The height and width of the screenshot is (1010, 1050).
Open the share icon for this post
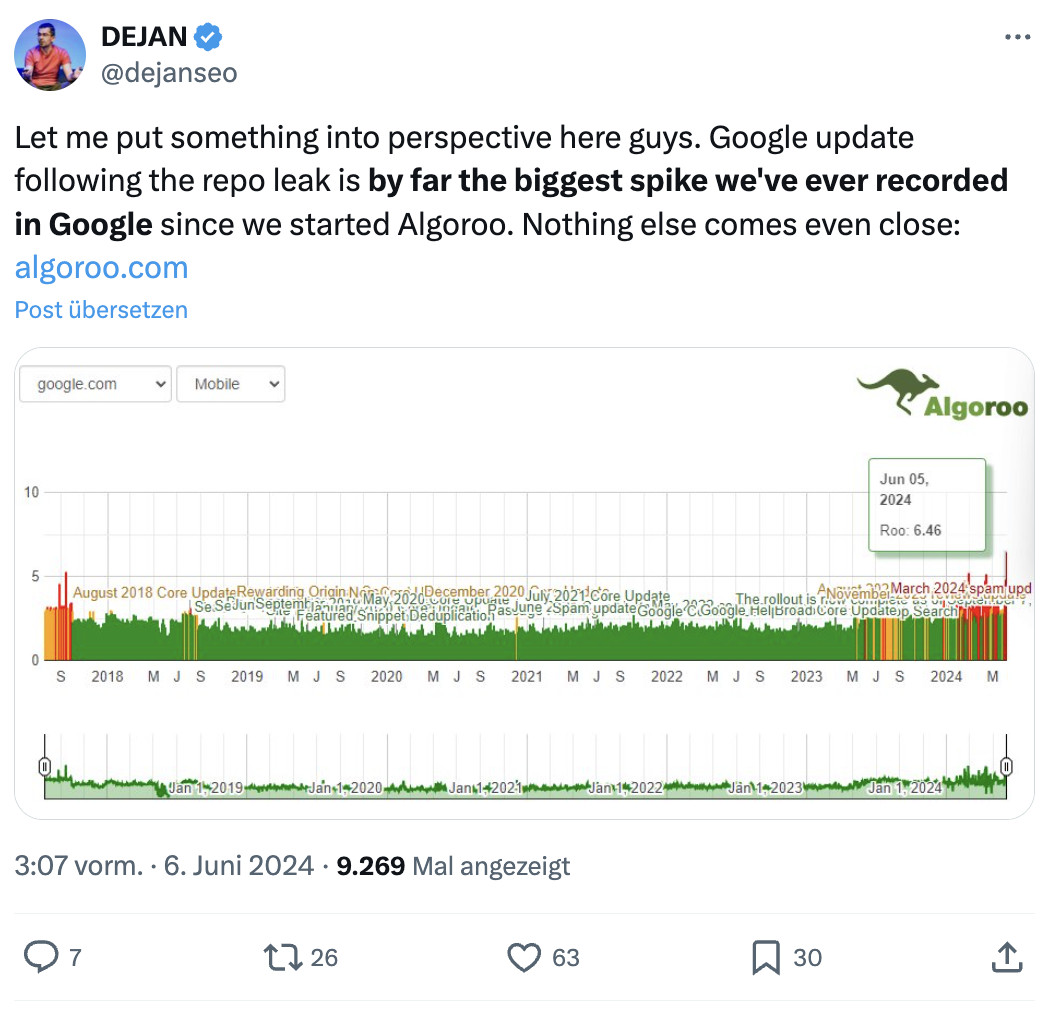[1007, 957]
